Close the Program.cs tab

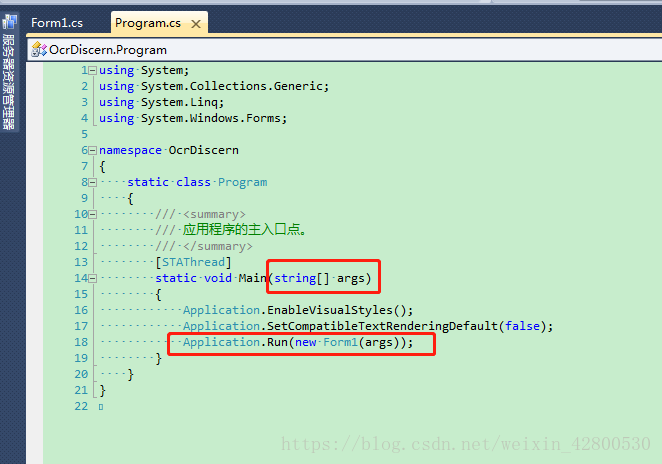pos(195,24)
